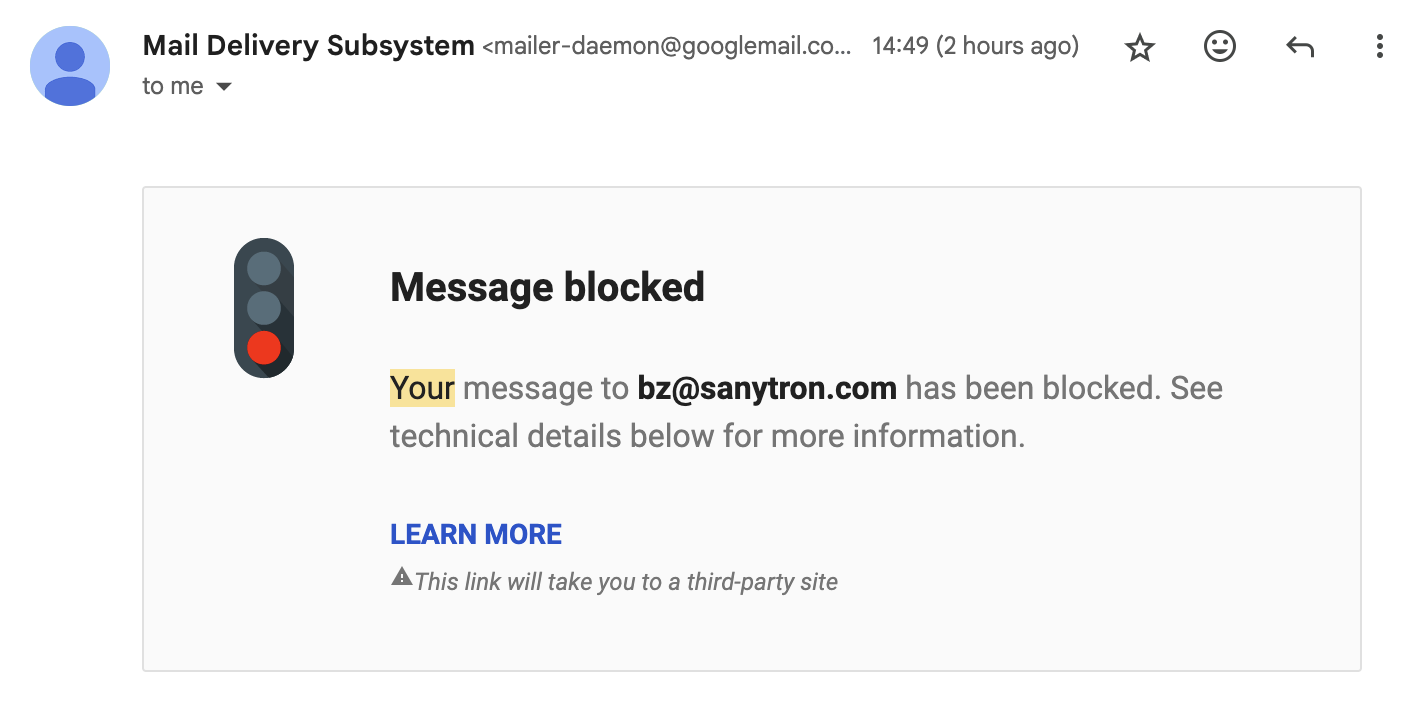This screenshot has height=704, width=1426.
Task: Click the 'Message blocked' heading
Action: pyautogui.click(x=547, y=287)
